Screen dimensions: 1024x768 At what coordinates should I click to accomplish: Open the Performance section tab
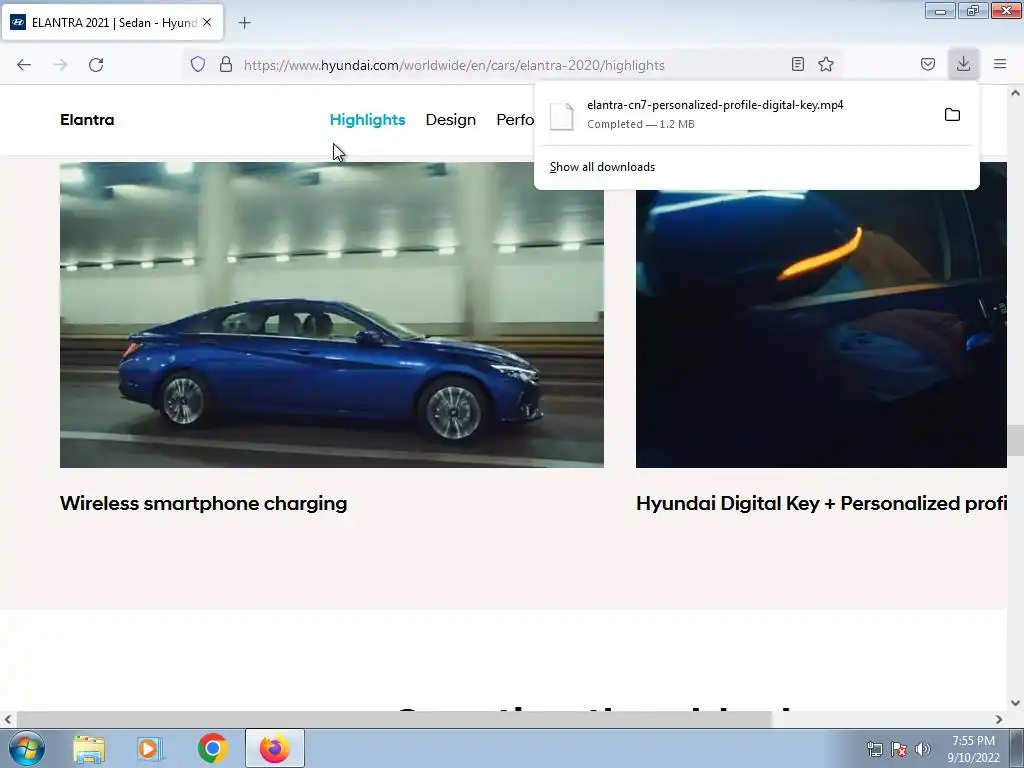point(515,120)
